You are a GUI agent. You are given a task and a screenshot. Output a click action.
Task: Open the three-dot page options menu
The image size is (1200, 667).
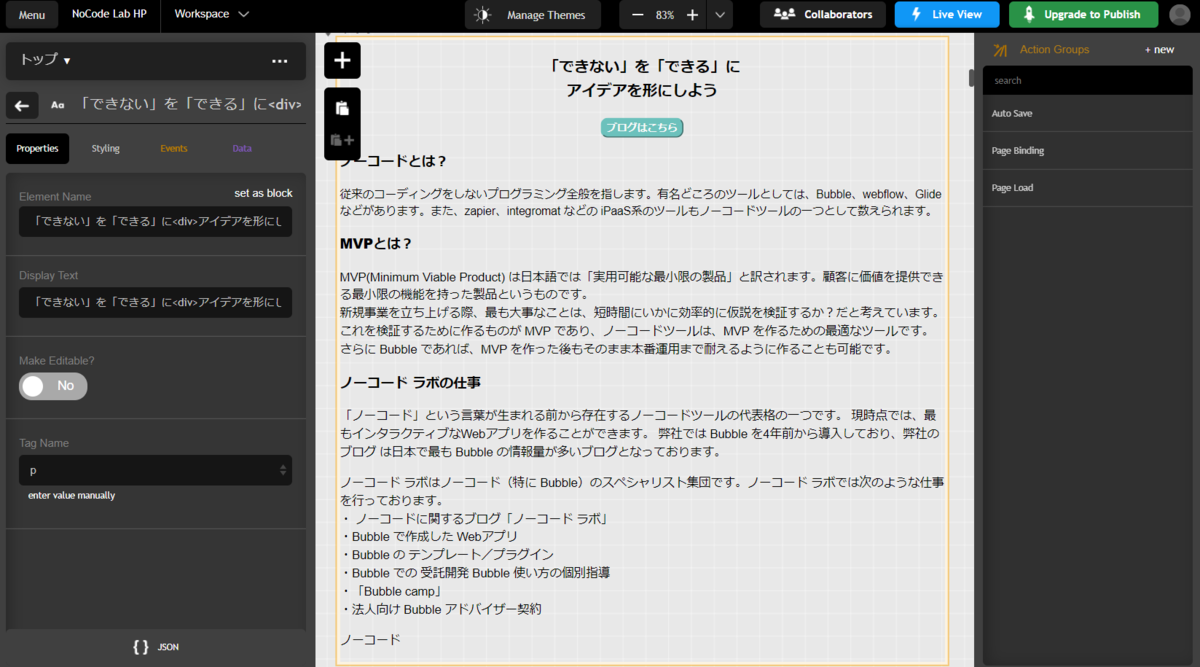(280, 61)
